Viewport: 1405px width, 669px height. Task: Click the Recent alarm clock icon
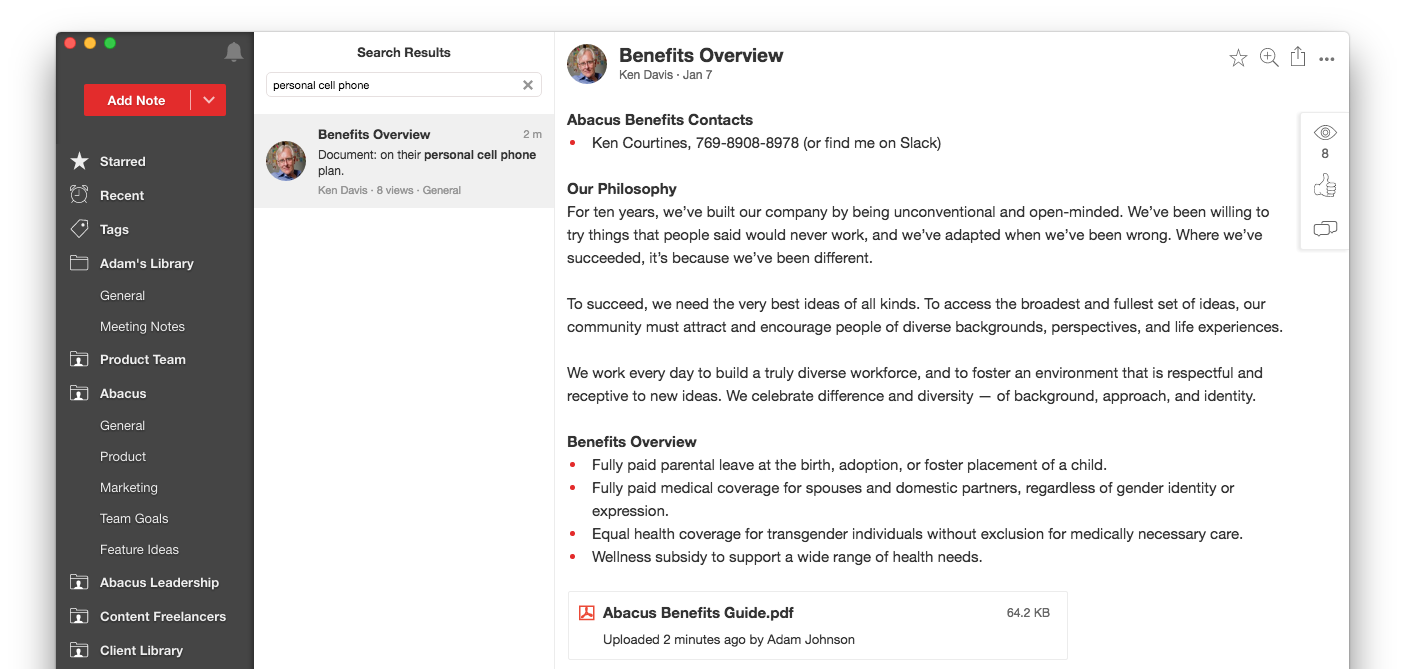tap(79, 195)
